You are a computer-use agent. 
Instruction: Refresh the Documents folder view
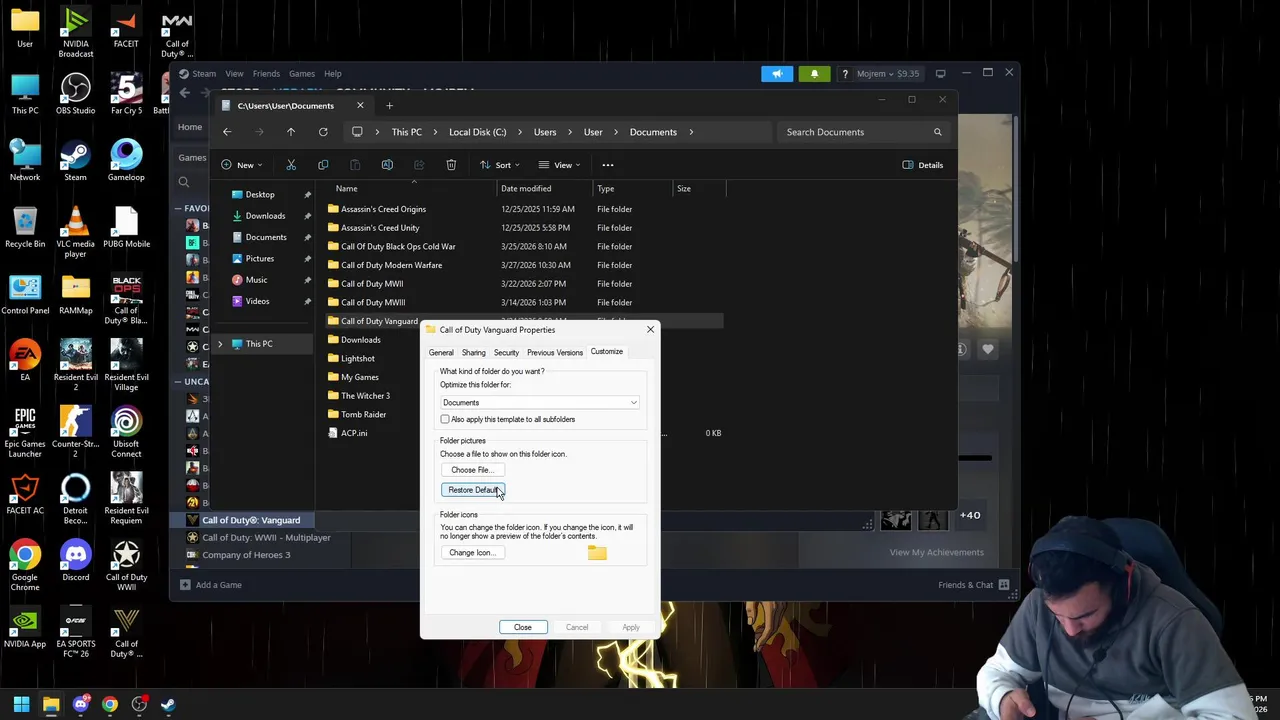tap(323, 132)
